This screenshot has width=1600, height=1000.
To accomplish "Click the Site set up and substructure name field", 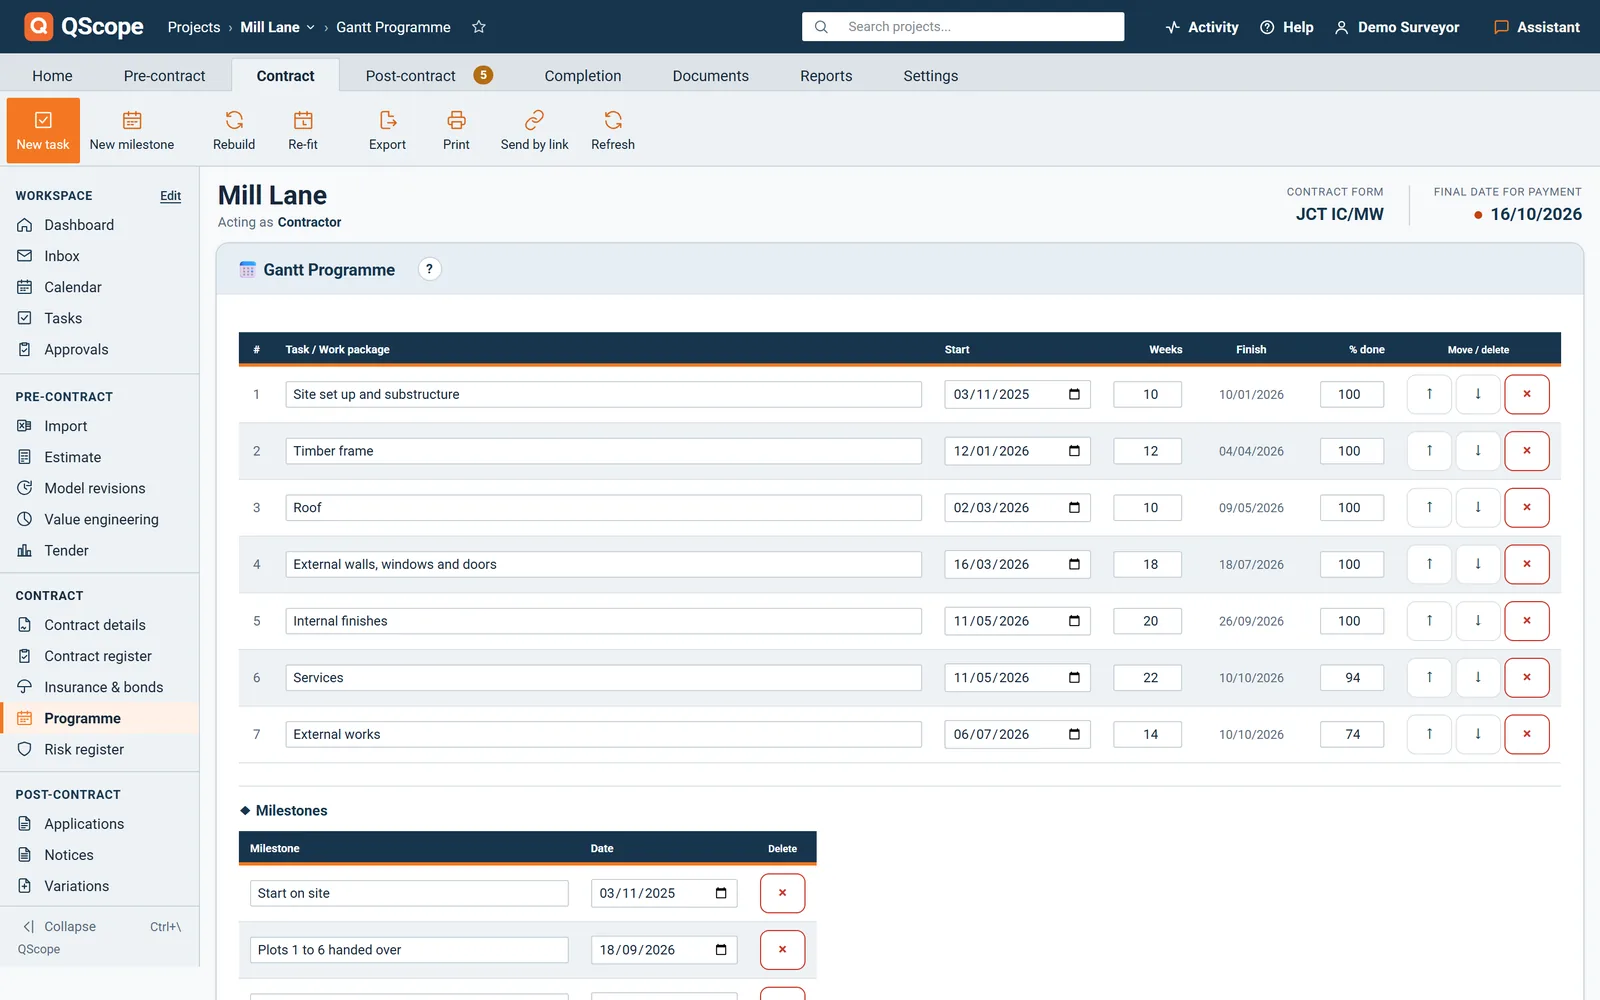I will [603, 394].
